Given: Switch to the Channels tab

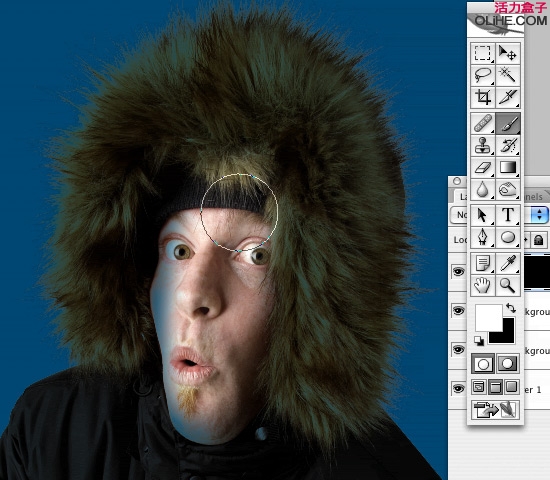Looking at the screenshot, I should tap(534, 196).
